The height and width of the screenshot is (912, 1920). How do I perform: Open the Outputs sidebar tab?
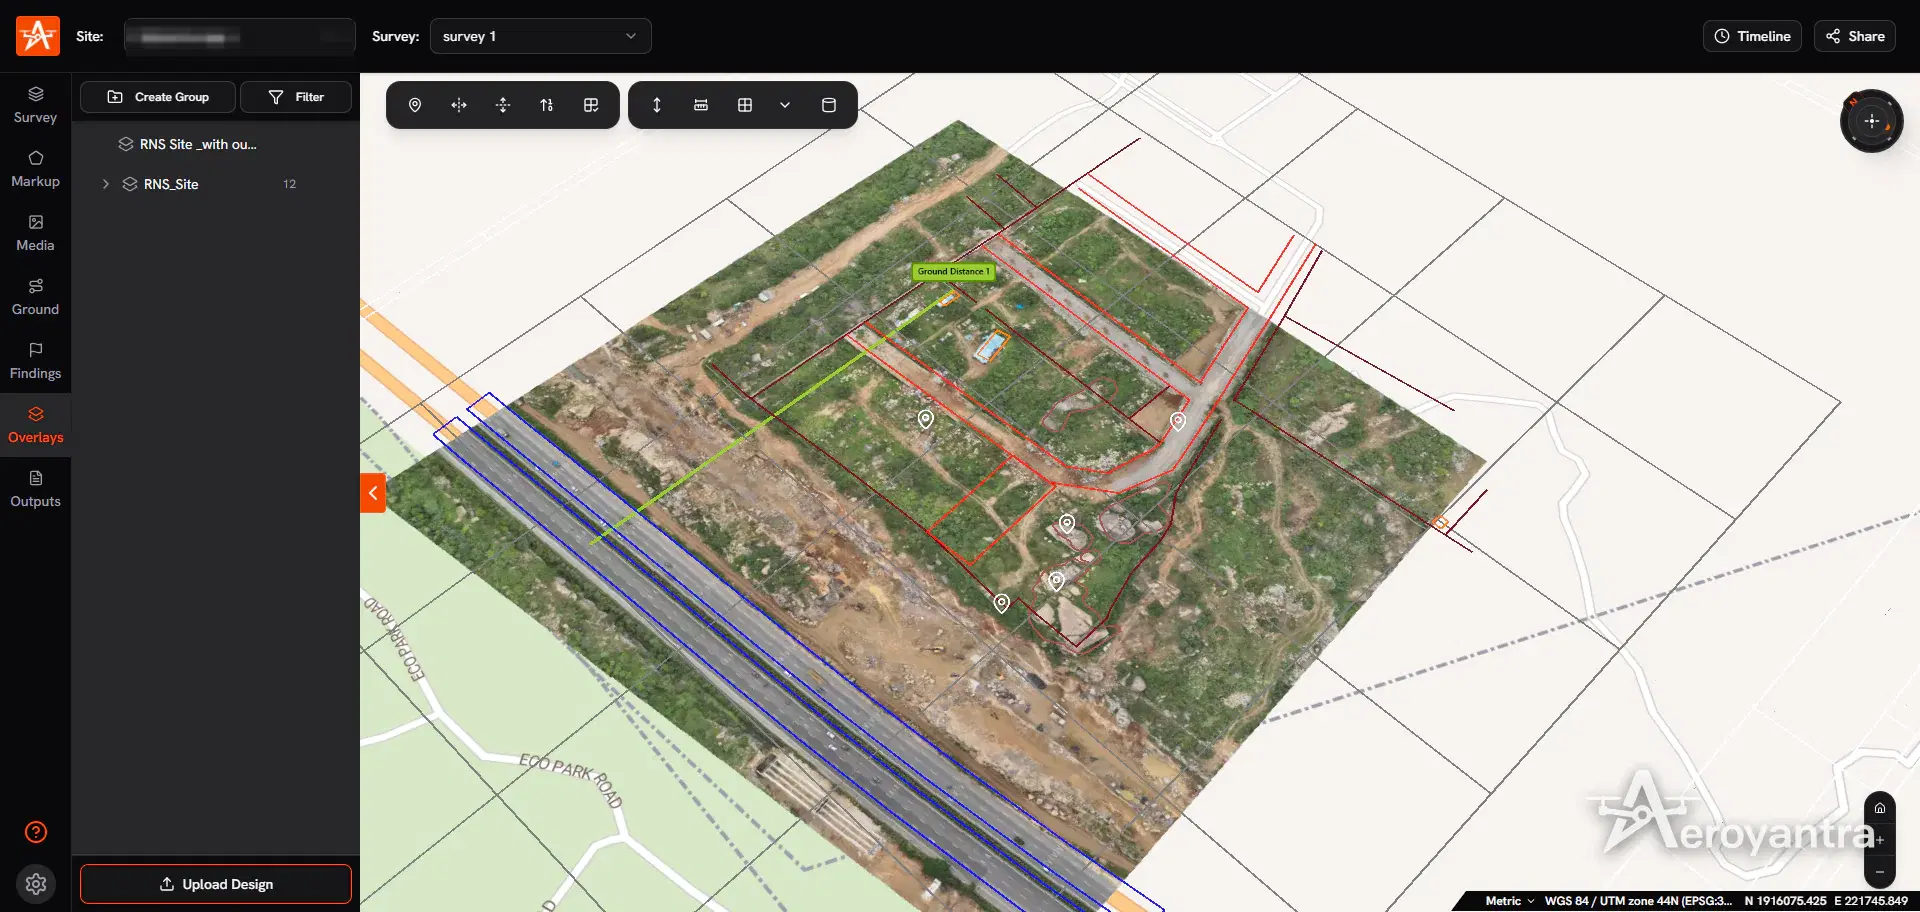[x=35, y=489]
